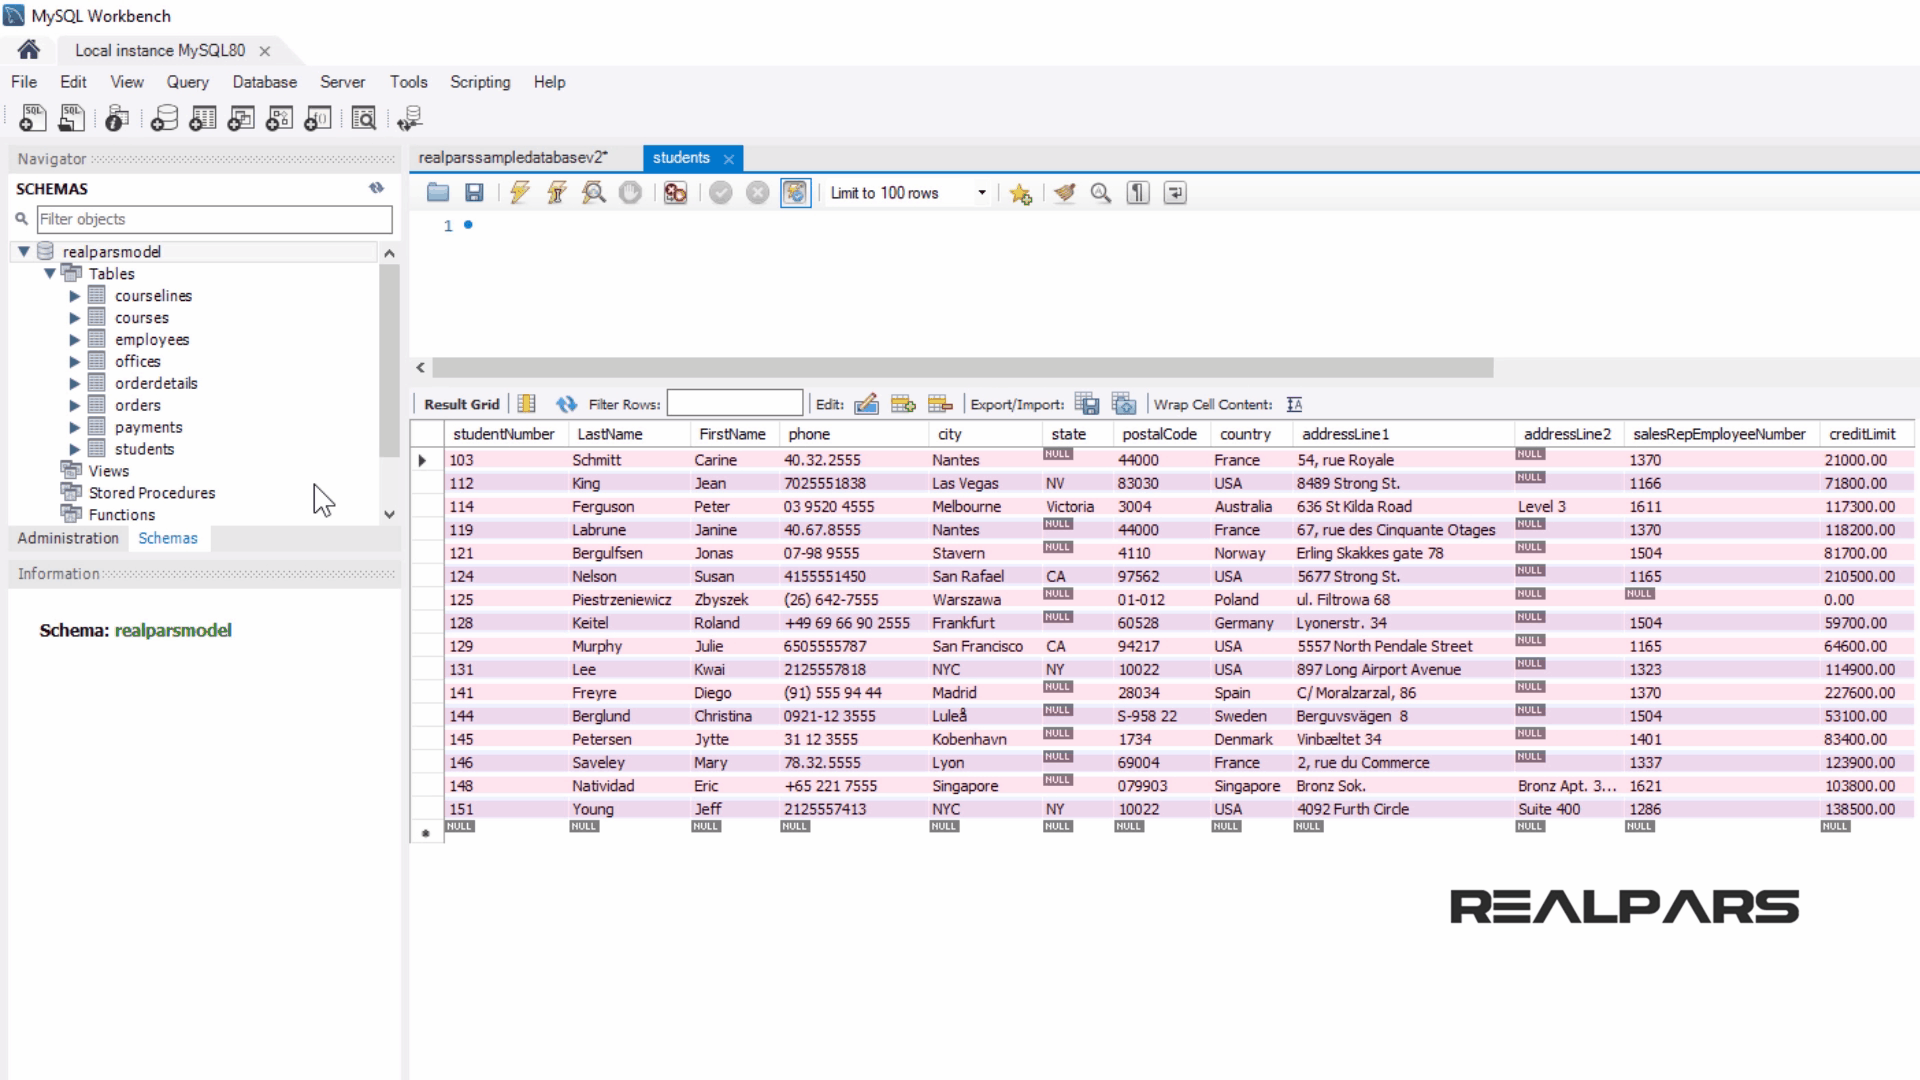Toggle the Edit current row pencil icon
The width and height of the screenshot is (1920, 1080).
coord(867,404)
